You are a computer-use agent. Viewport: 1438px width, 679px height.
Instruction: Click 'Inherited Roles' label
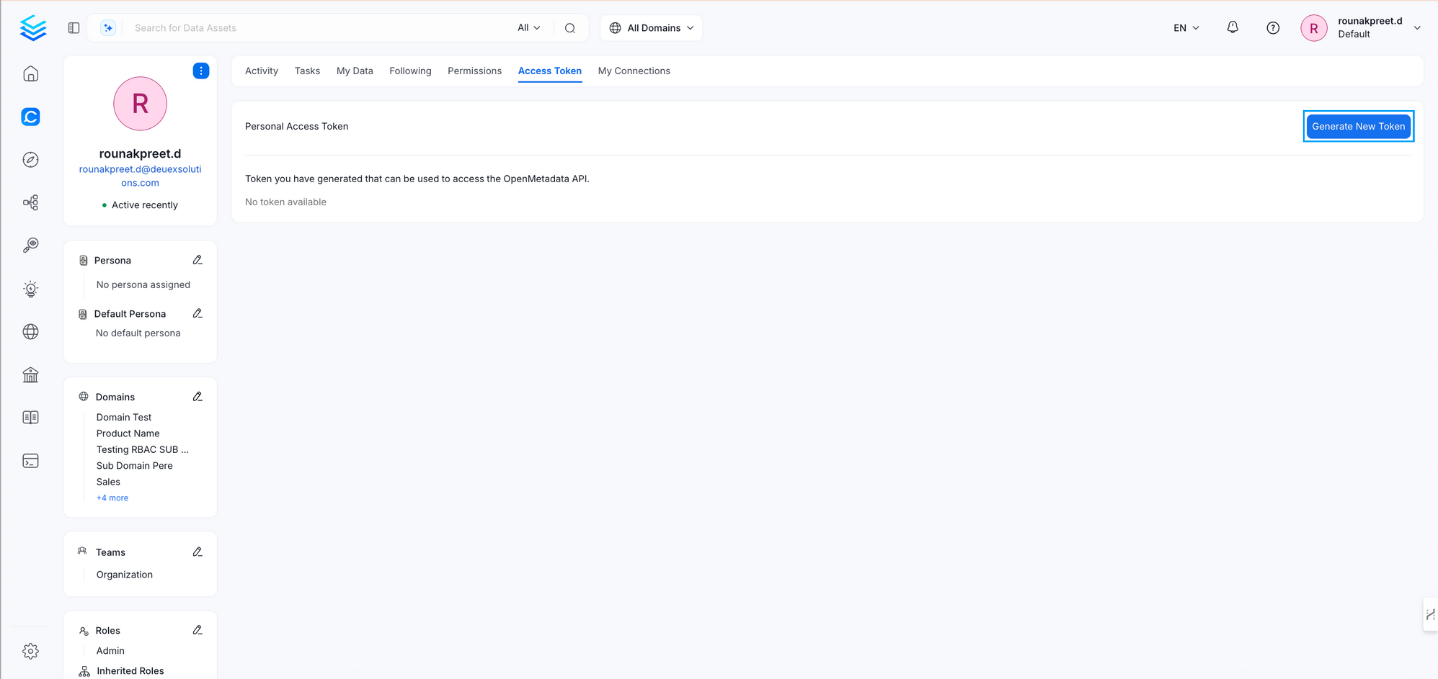(130, 671)
